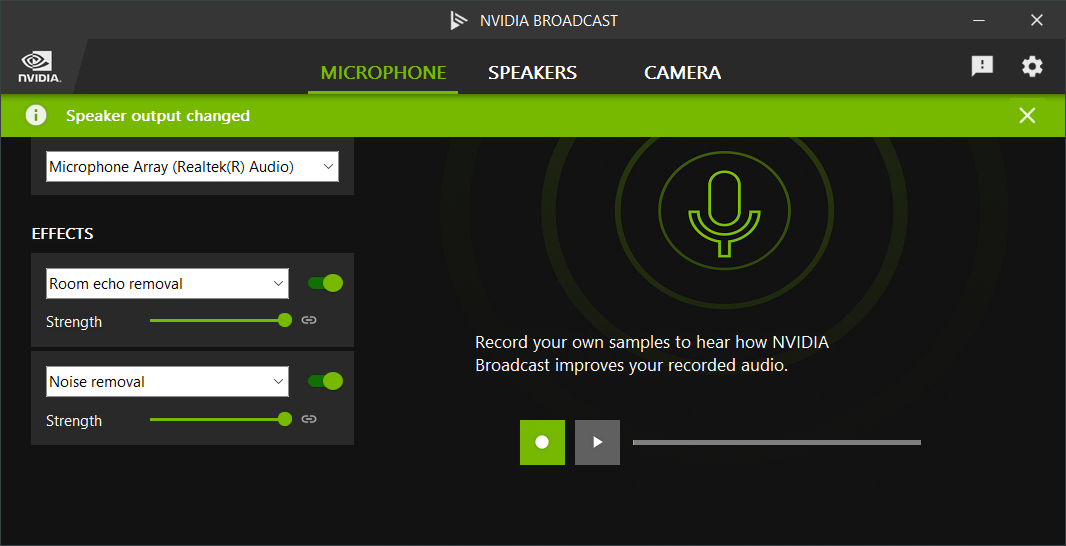The height and width of the screenshot is (546, 1066).
Task: Close the NVIDIA Broadcast window
Action: (x=1037, y=20)
